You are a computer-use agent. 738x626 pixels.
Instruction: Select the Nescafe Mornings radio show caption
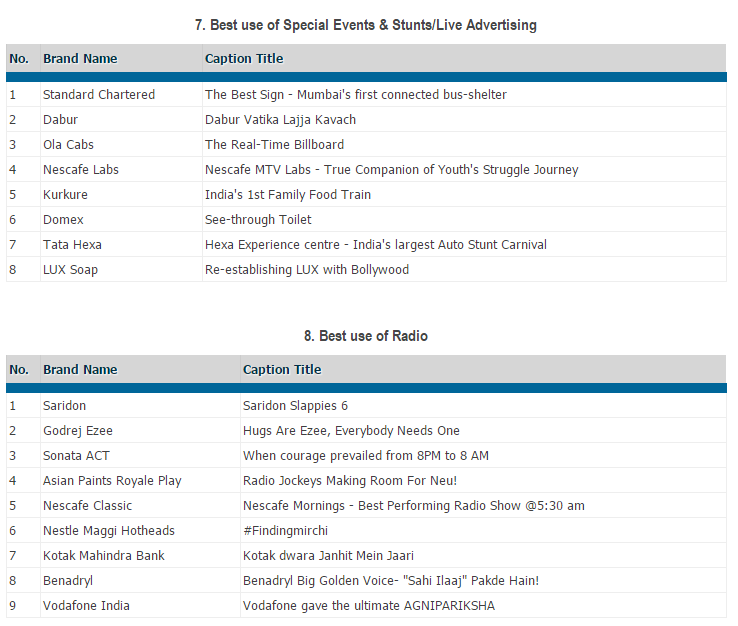[x=413, y=506]
